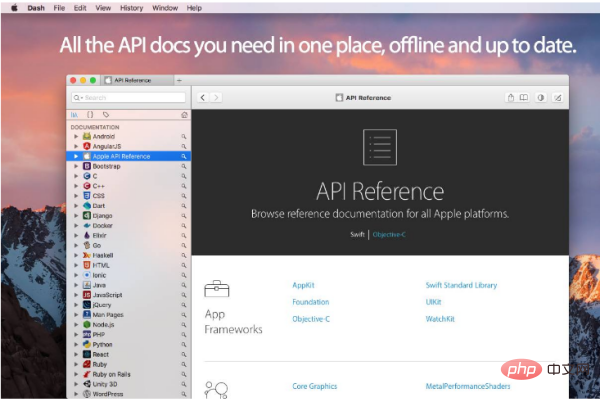600x402 pixels.
Task: Select the Man Pages docset row
Action: pos(129,315)
